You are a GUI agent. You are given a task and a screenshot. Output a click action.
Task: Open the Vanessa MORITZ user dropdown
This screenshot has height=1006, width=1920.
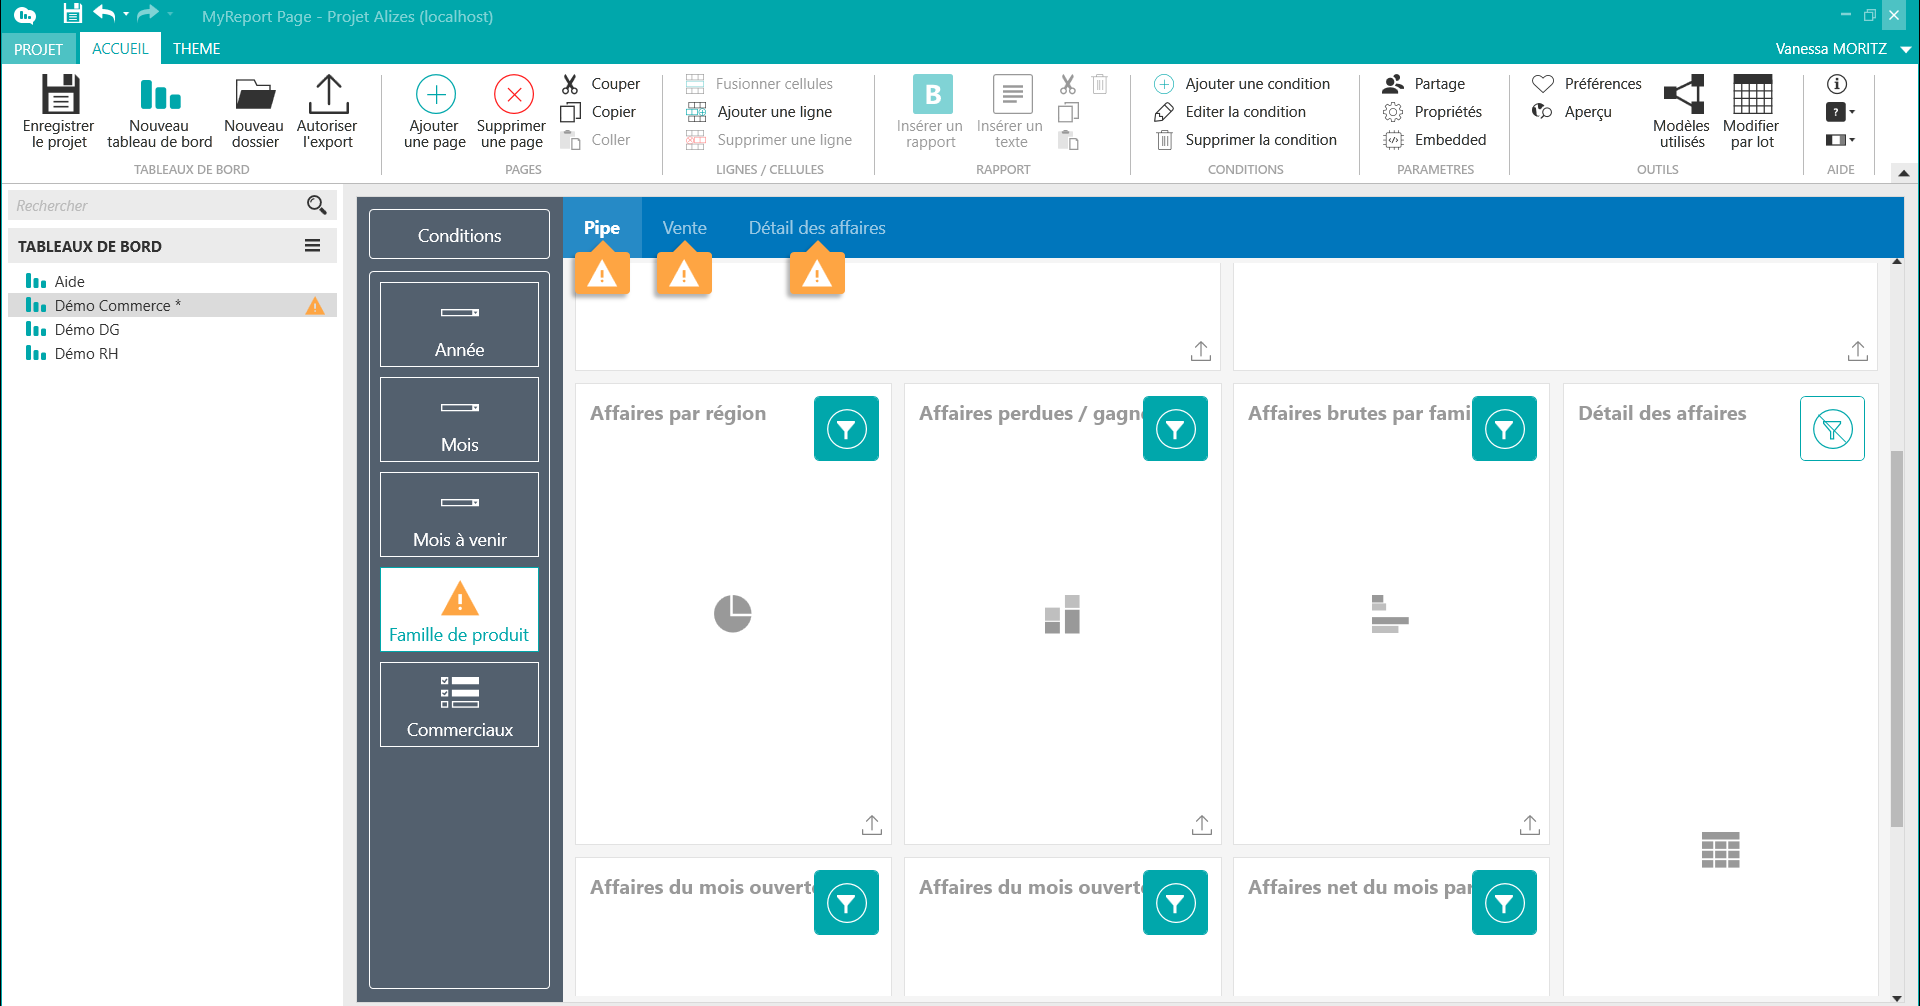pyautogui.click(x=1906, y=49)
